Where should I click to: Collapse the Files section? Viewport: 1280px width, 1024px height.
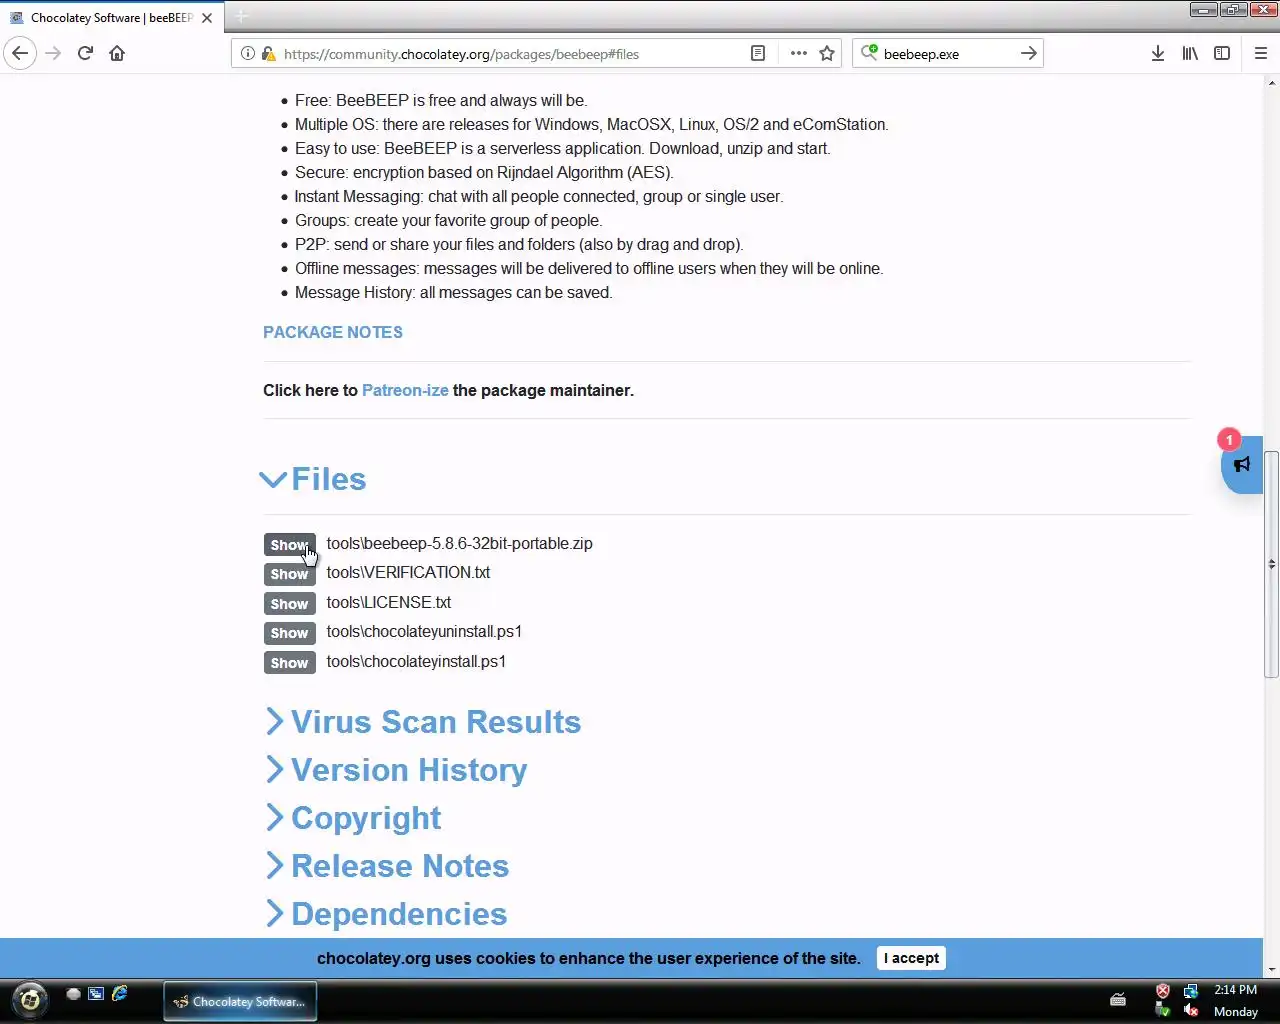(313, 479)
